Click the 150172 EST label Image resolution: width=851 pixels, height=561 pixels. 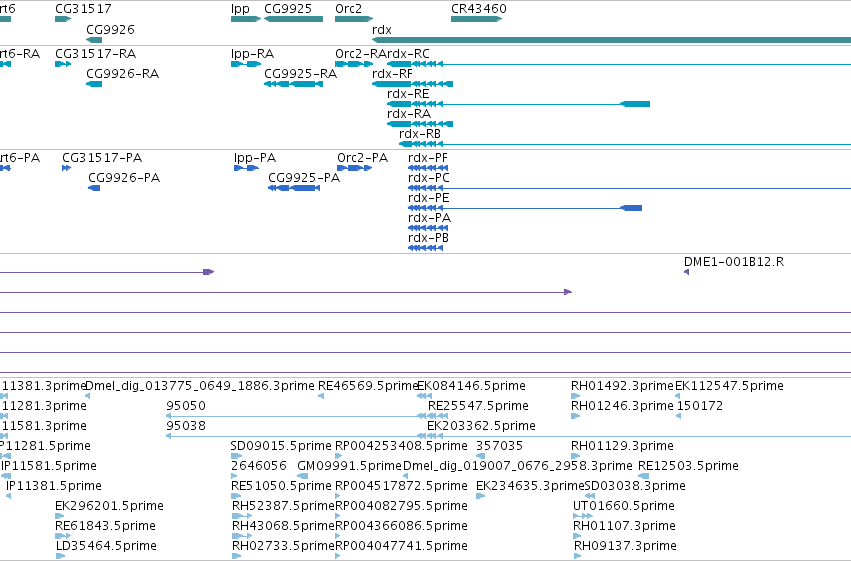tap(700, 406)
